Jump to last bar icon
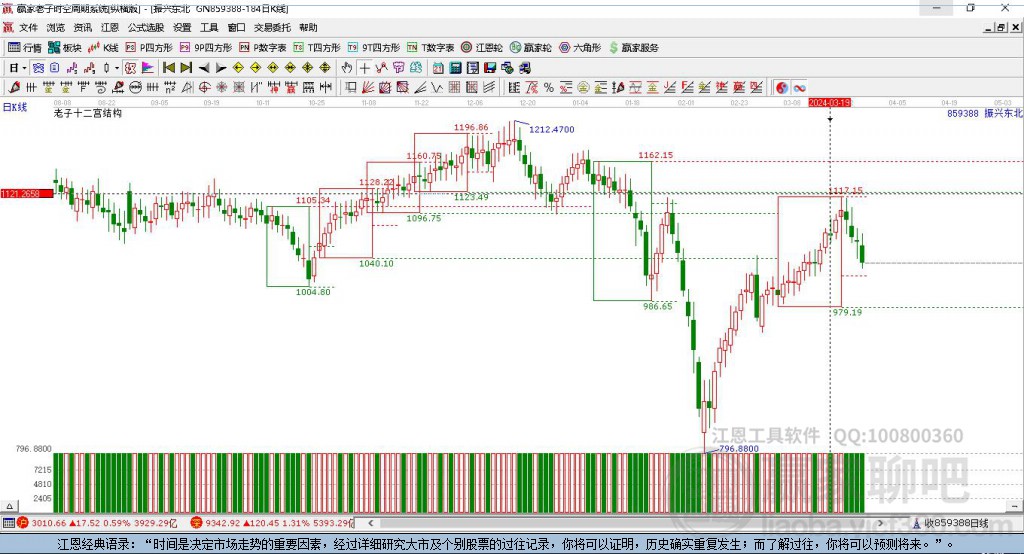 pyautogui.click(x=186, y=68)
